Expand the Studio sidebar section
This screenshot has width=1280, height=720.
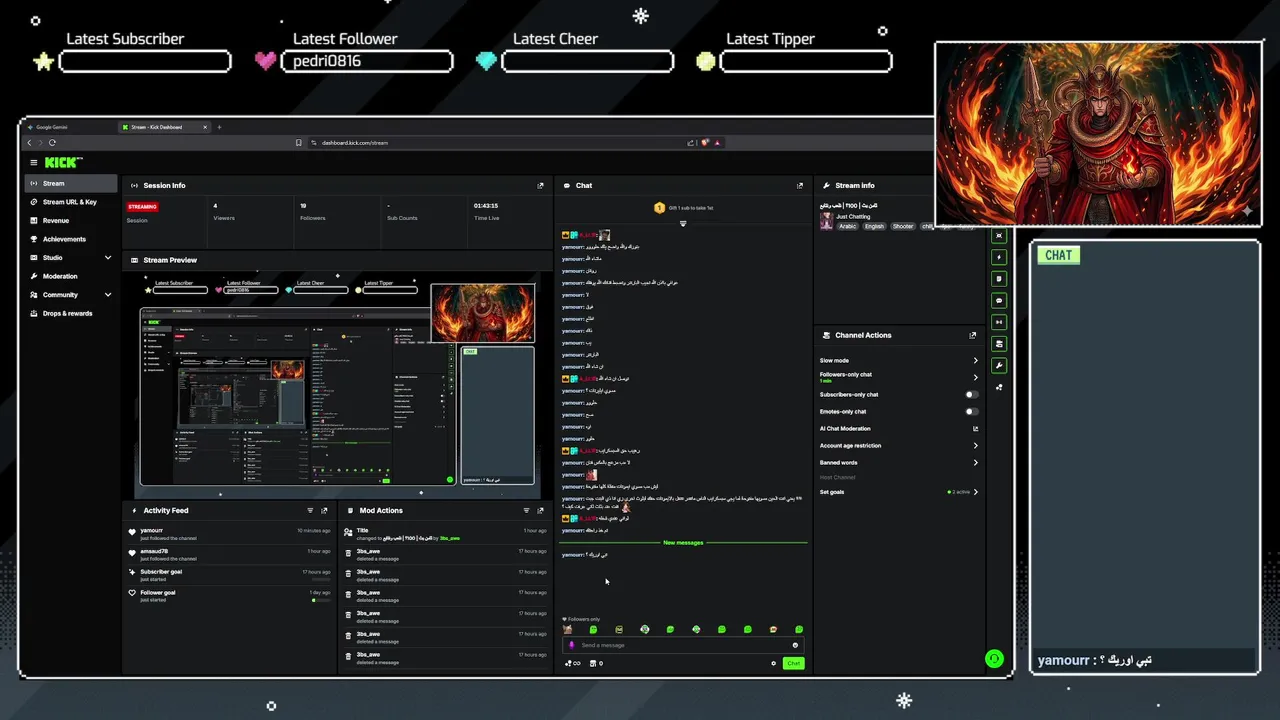pyautogui.click(x=108, y=257)
